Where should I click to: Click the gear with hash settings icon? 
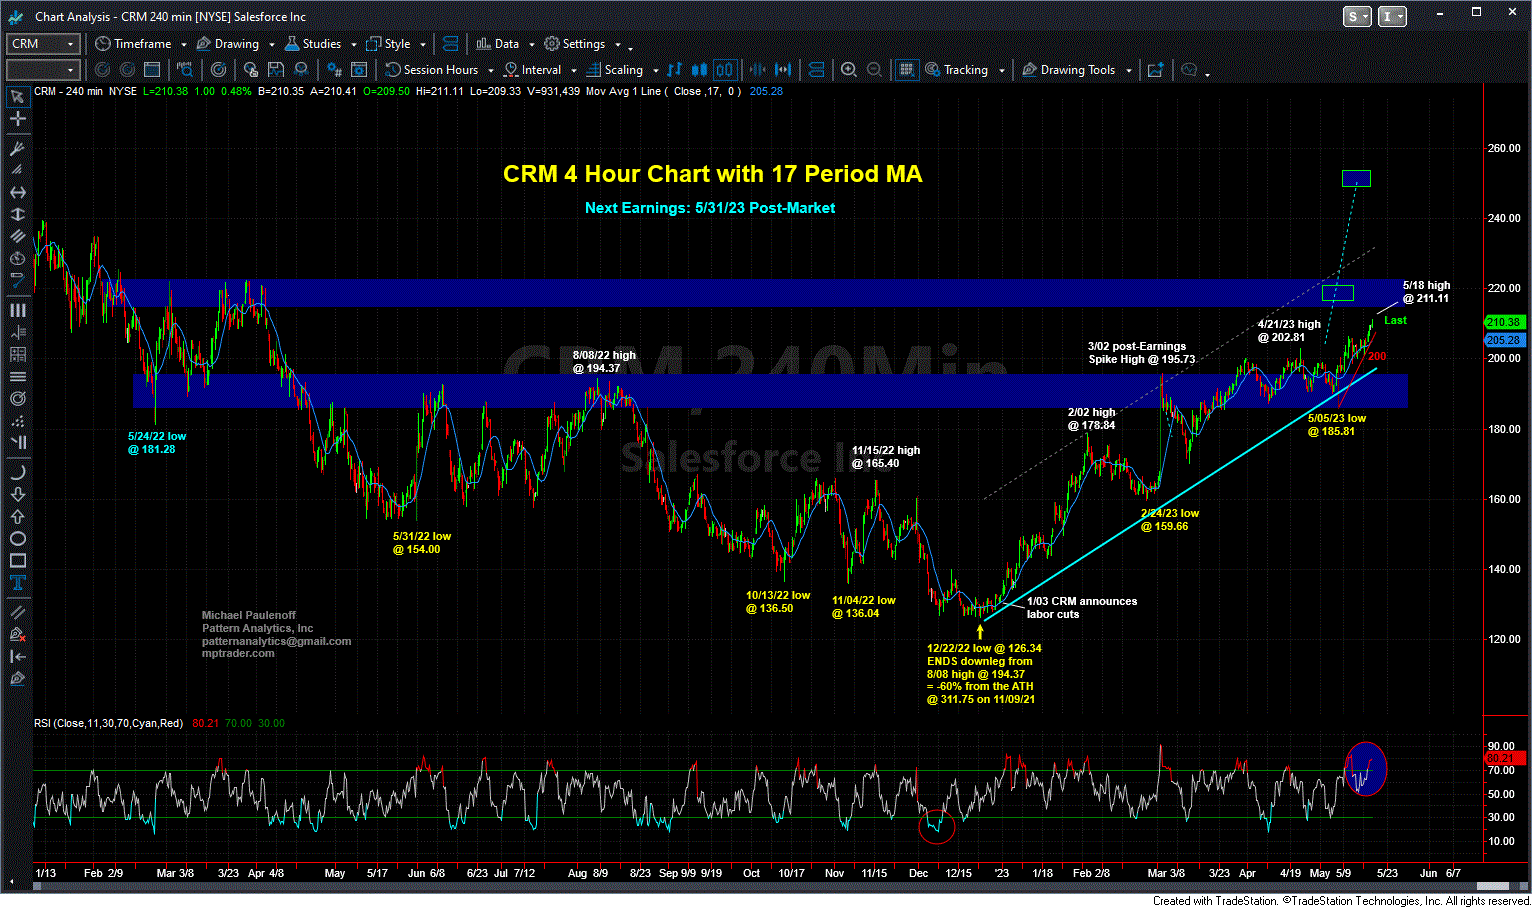pos(333,70)
